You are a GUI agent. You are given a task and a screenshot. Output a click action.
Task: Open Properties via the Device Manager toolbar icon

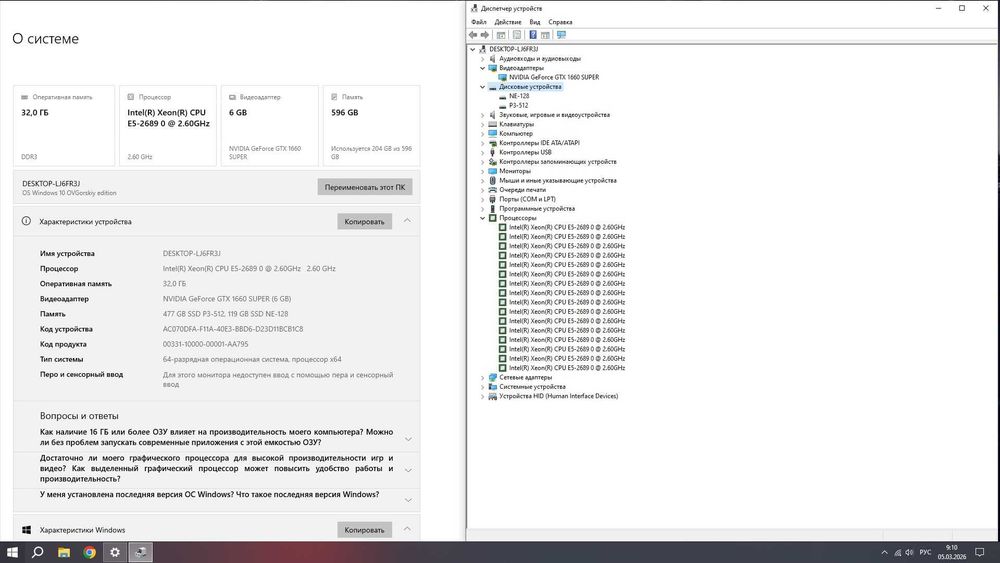click(517, 35)
